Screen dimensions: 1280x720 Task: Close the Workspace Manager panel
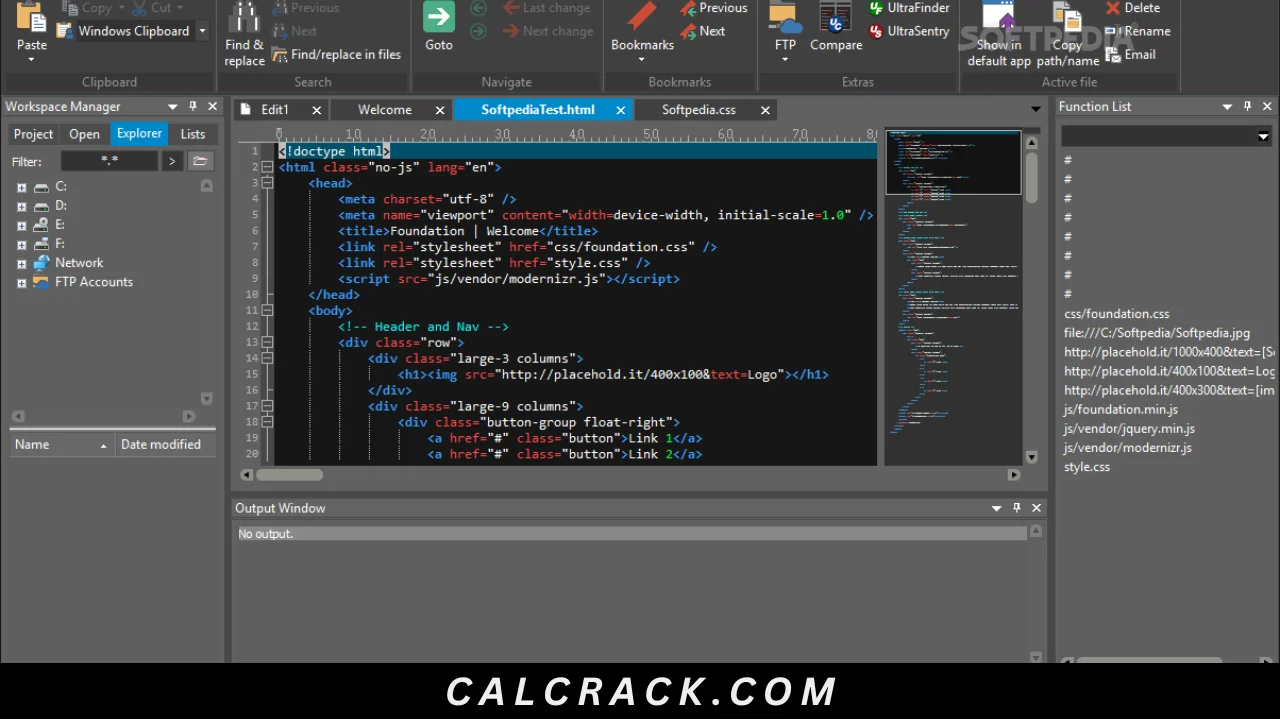pyautogui.click(x=212, y=106)
